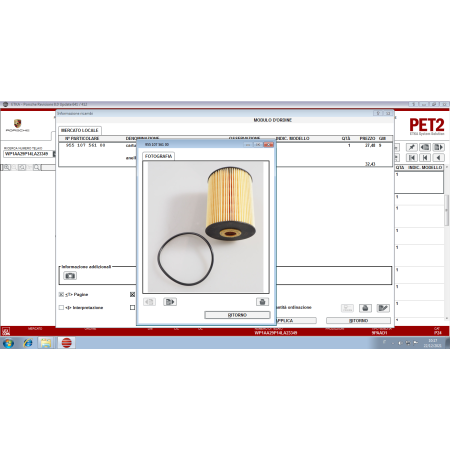Screen dimensions: 450x450
Task: Toggle the unchecked box behind the photo dialog
Action: coord(132,307)
